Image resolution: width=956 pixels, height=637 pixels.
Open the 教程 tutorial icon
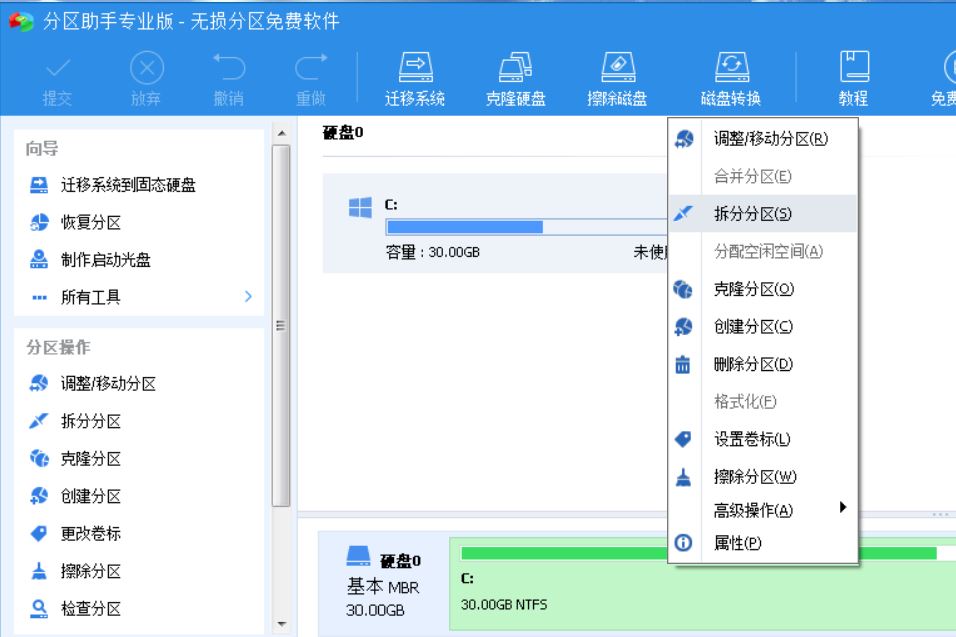(855, 75)
